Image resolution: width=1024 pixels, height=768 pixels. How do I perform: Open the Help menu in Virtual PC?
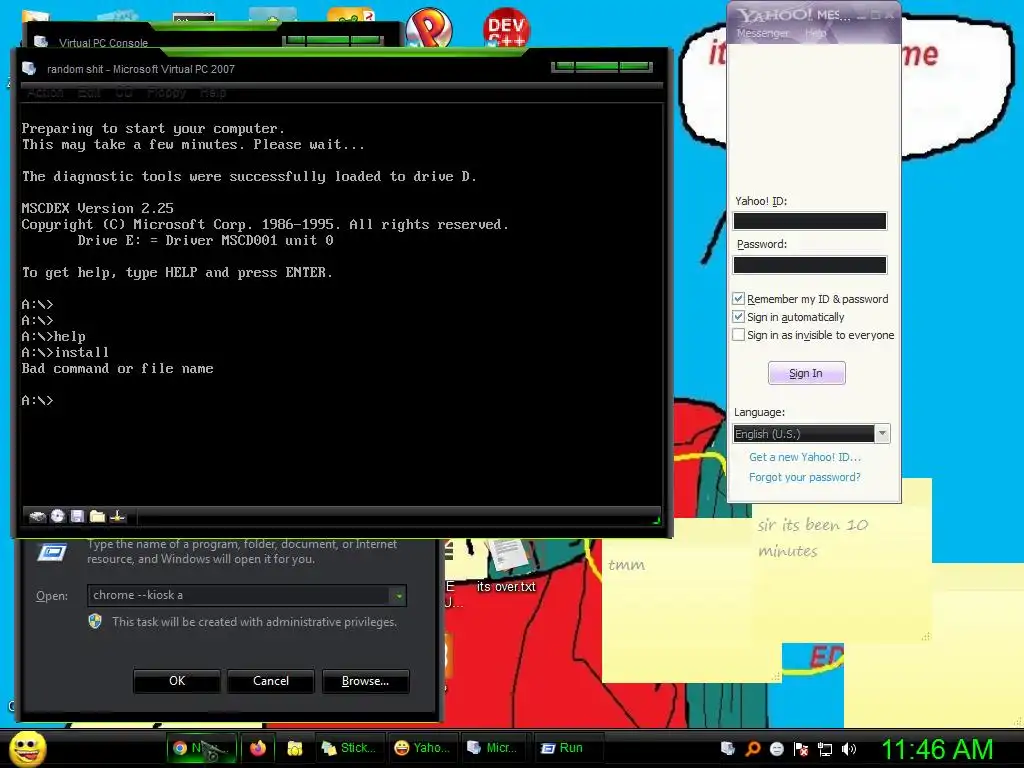click(x=213, y=93)
